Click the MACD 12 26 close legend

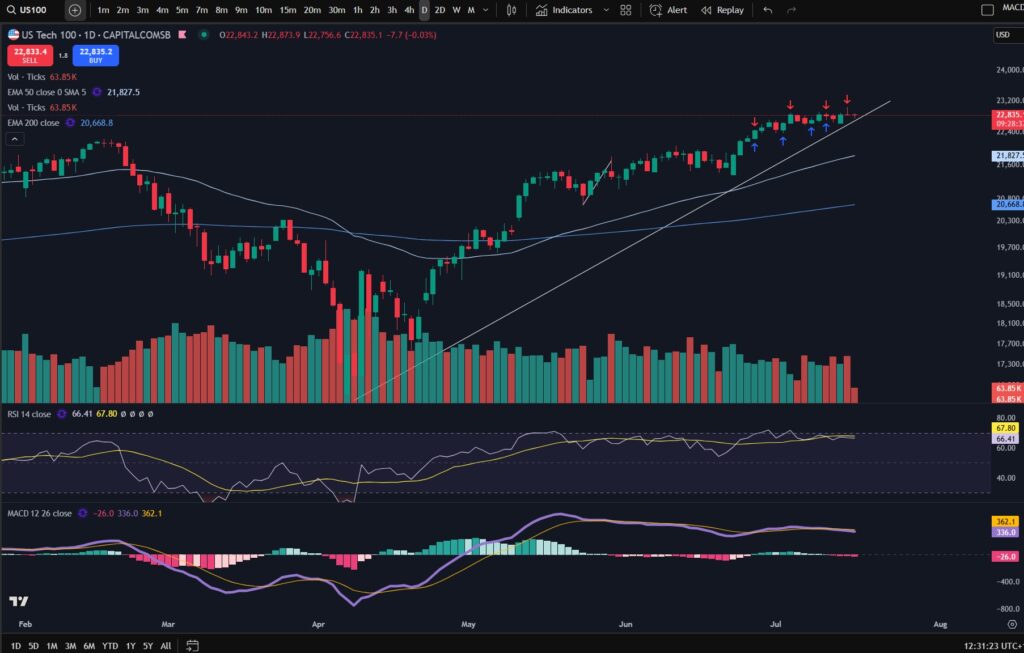click(39, 513)
